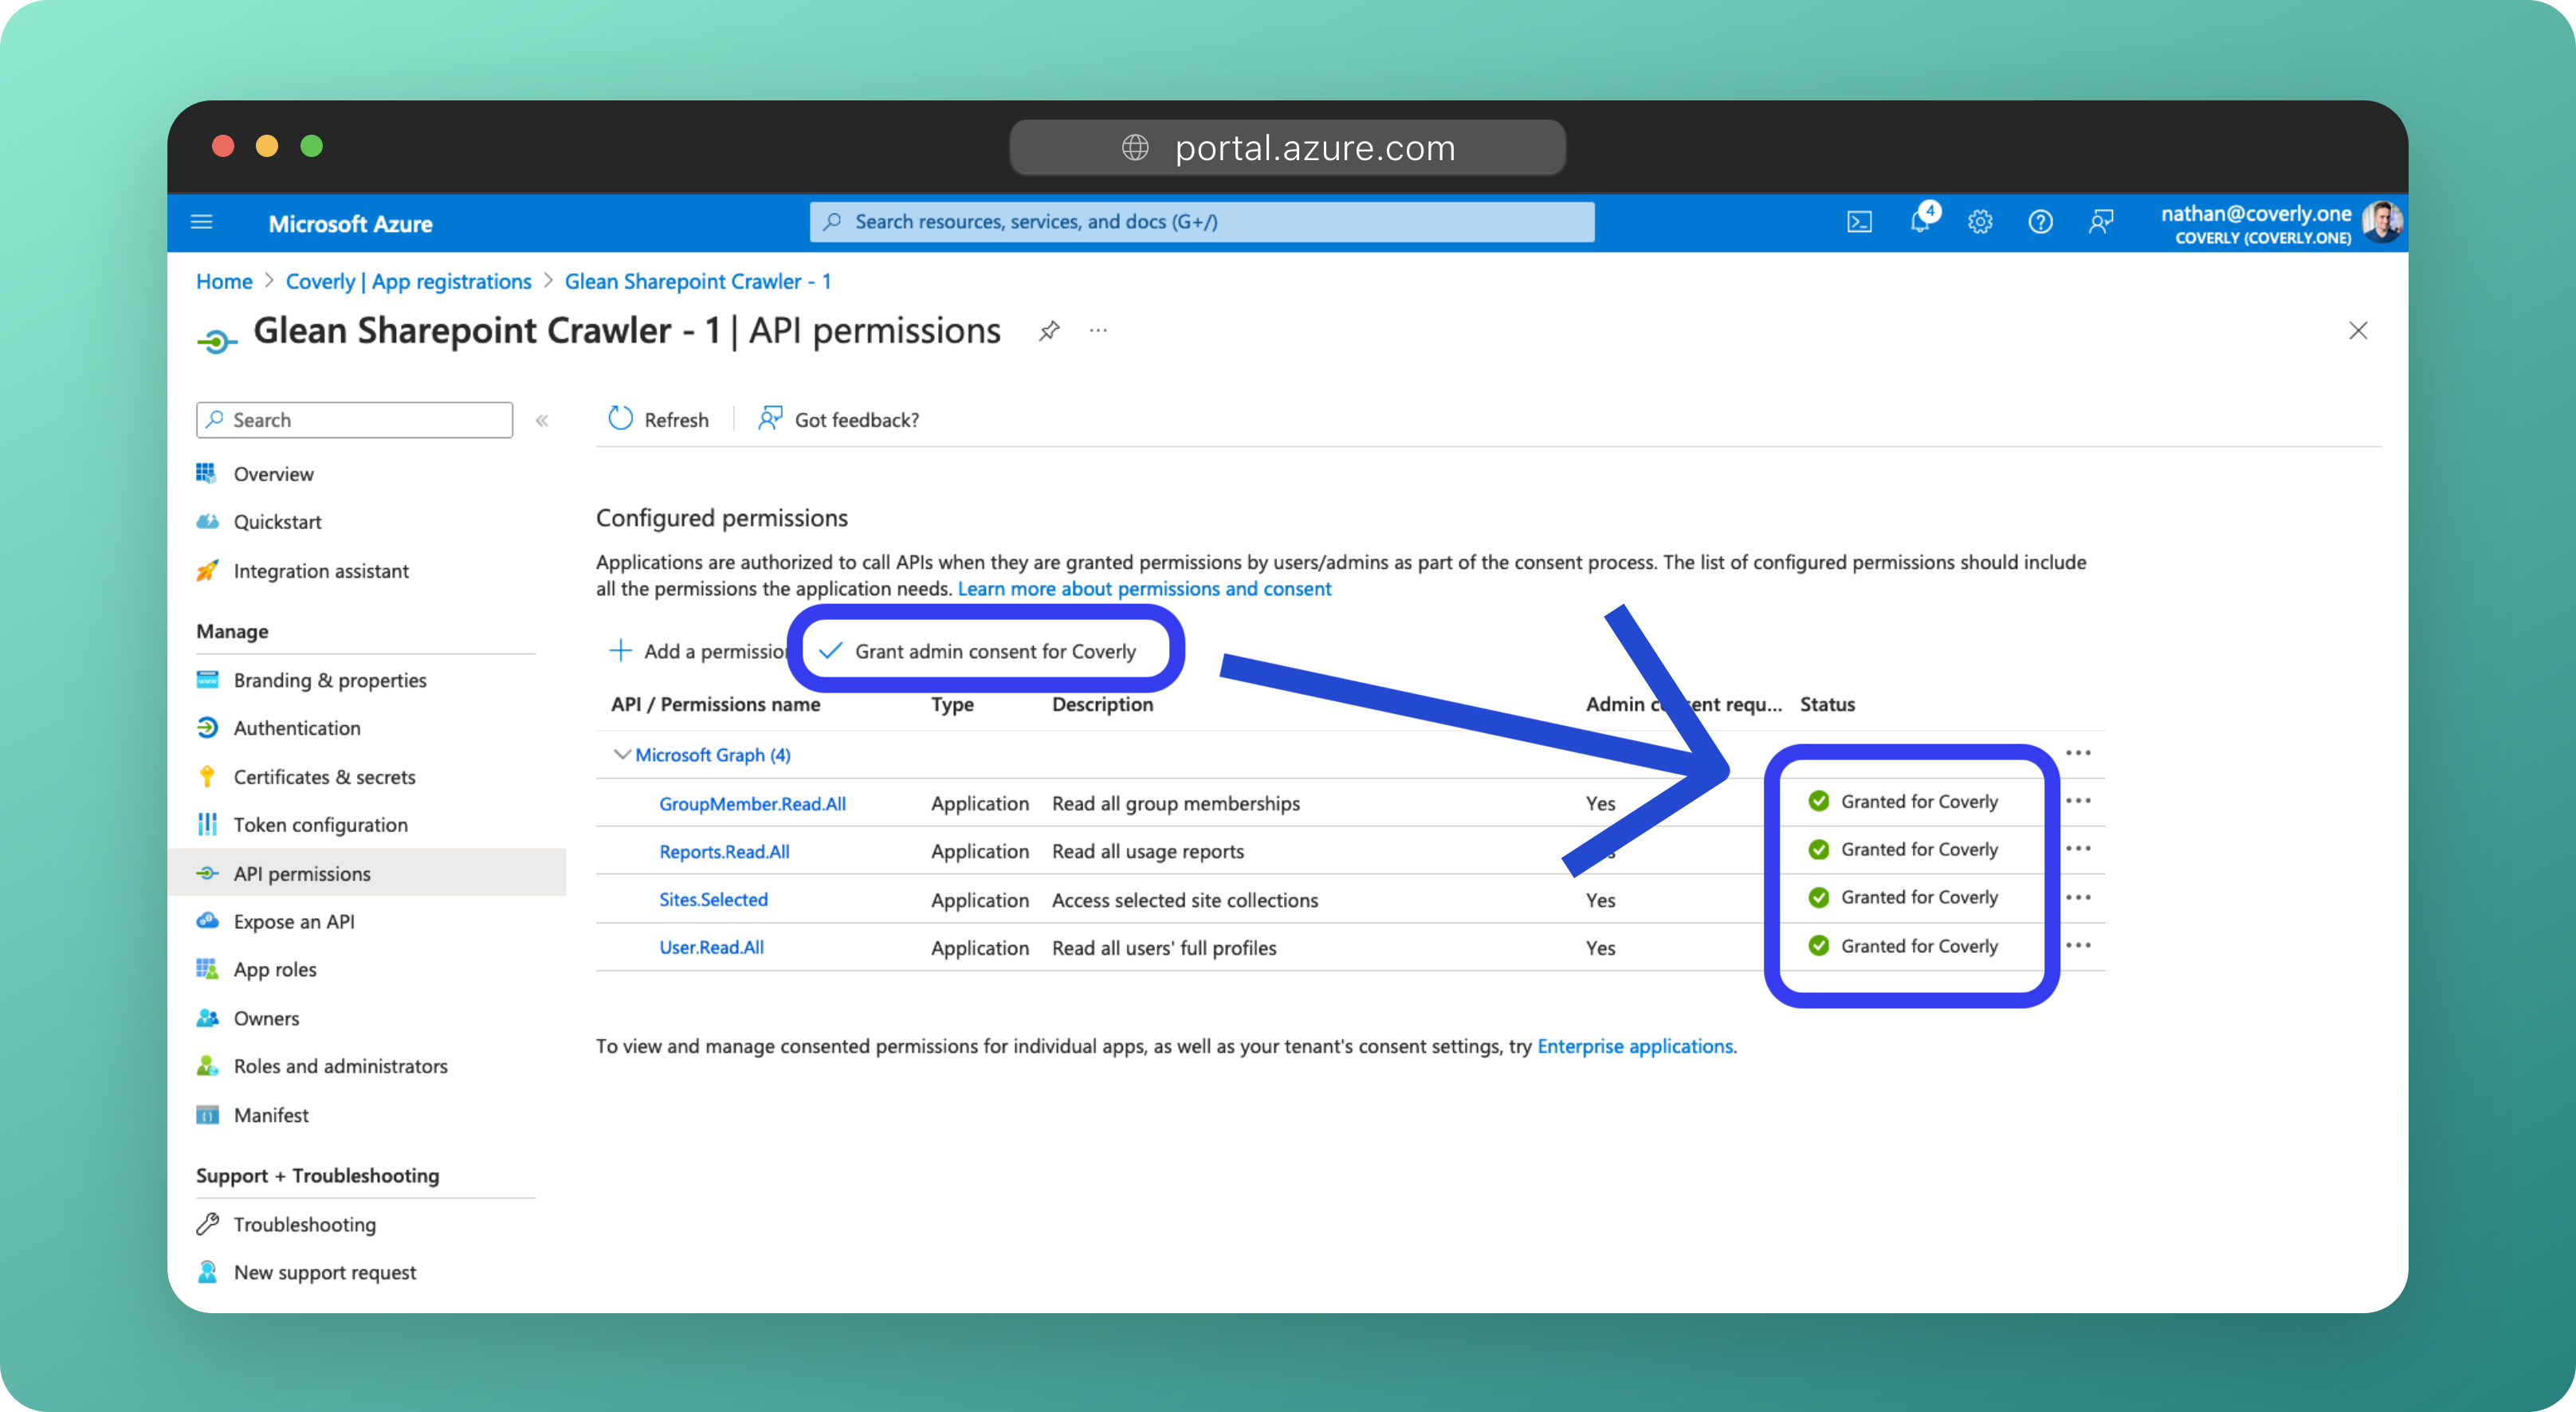The height and width of the screenshot is (1412, 2576).
Task: Open portal settings gear
Action: 1980,222
